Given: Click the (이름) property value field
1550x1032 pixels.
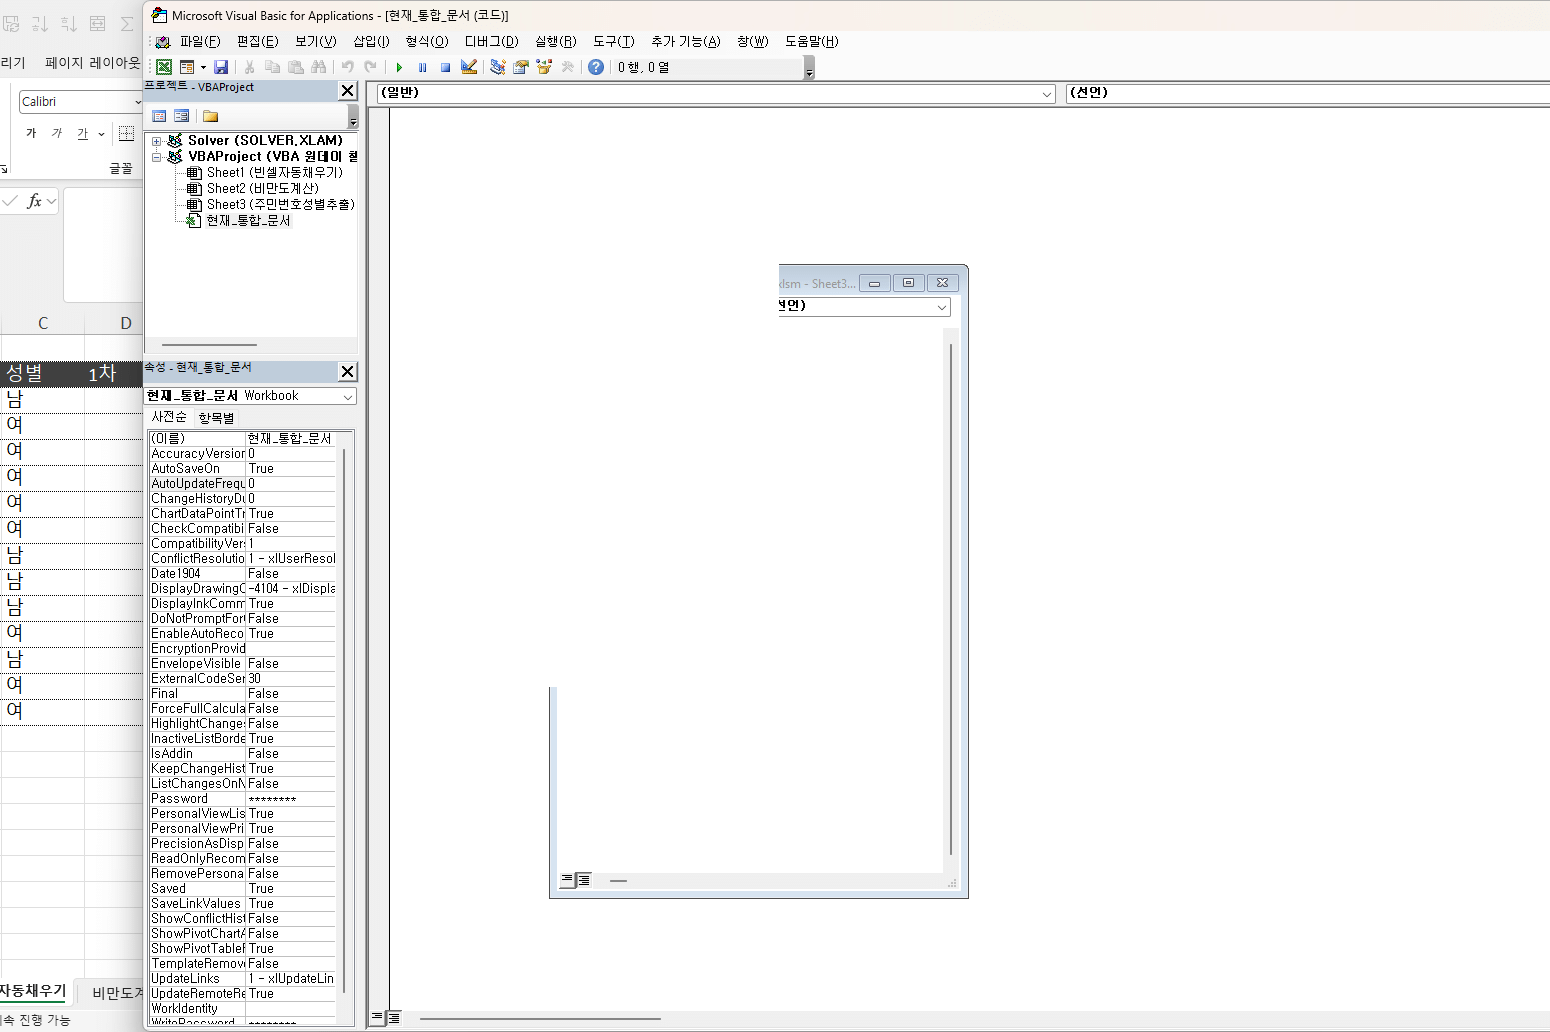Looking at the screenshot, I should 290,439.
